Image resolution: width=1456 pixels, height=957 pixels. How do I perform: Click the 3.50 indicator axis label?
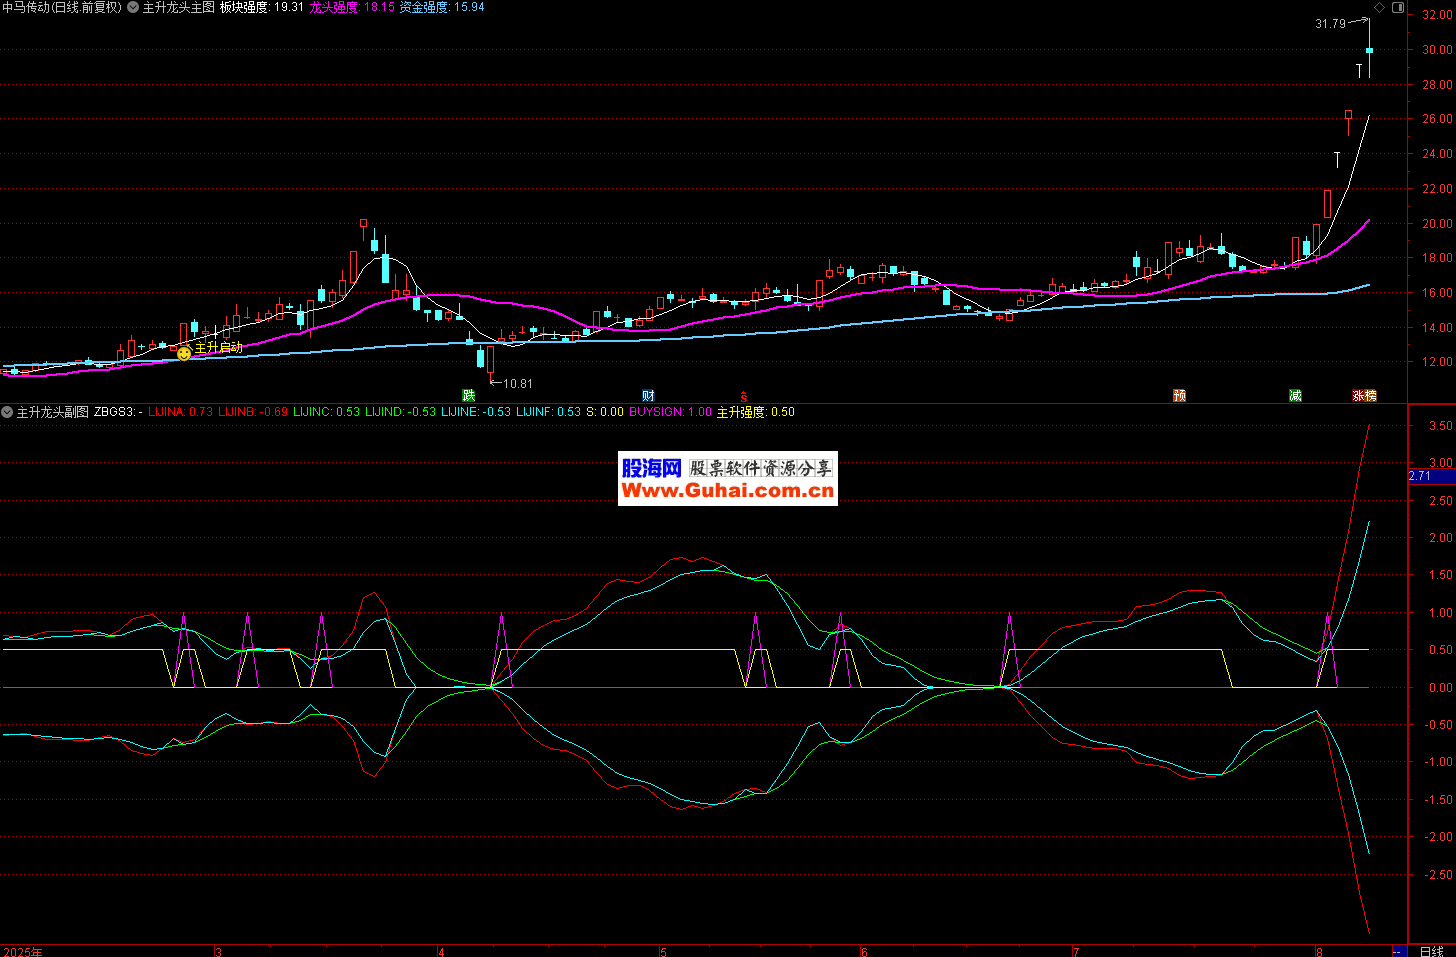coord(1440,426)
